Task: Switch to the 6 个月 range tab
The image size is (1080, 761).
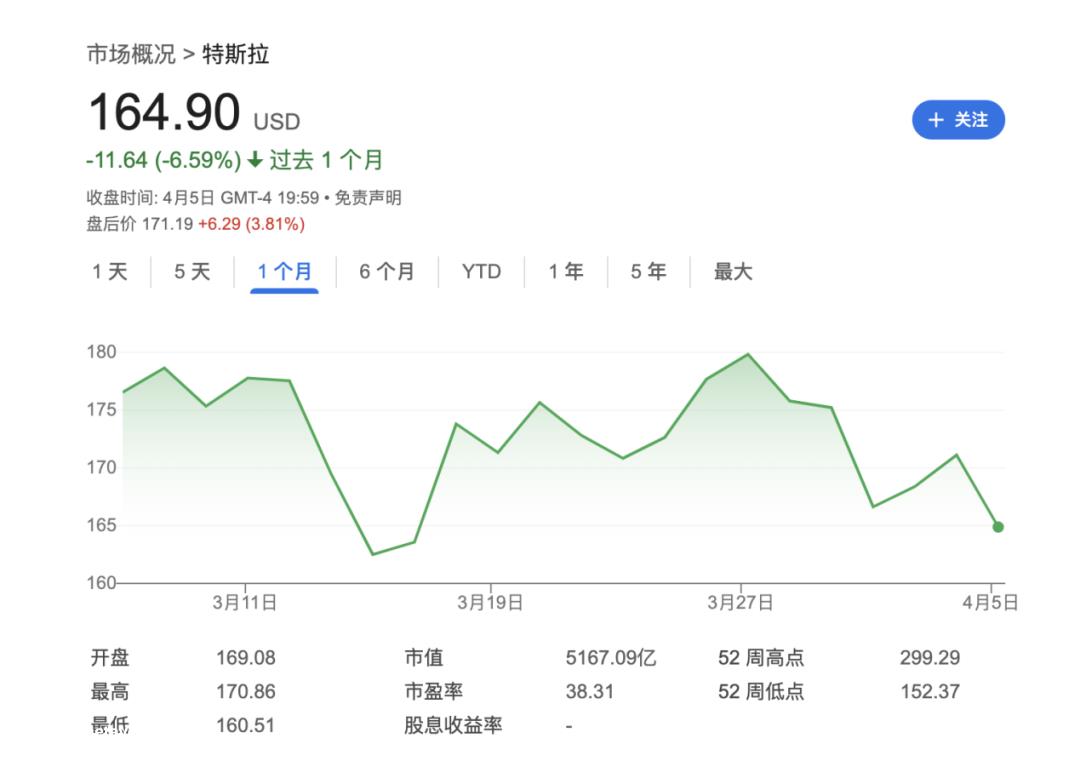Action: [386, 271]
